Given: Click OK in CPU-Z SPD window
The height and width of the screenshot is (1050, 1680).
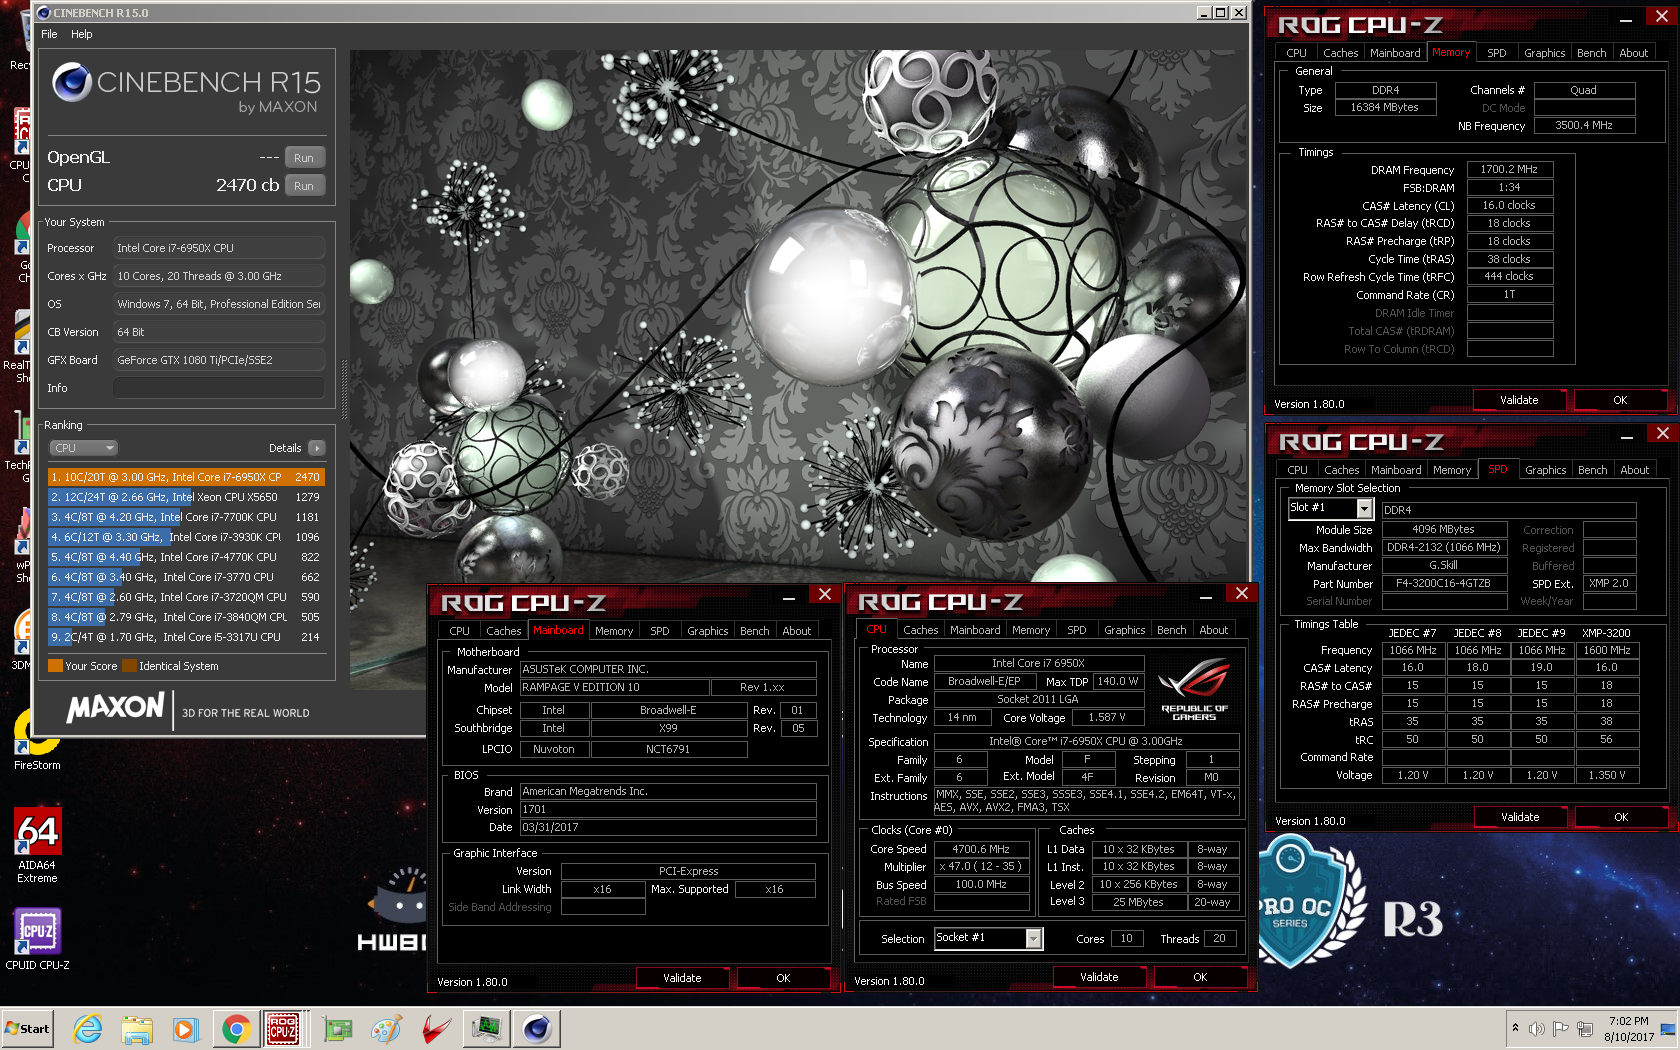Looking at the screenshot, I should 1621,817.
